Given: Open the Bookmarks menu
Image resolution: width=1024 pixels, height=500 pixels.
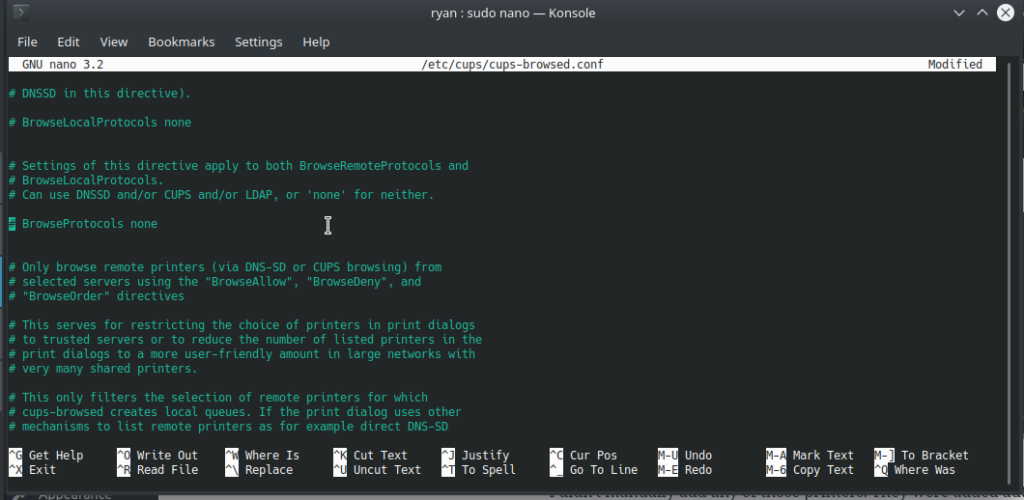Looking at the screenshot, I should 182,42.
